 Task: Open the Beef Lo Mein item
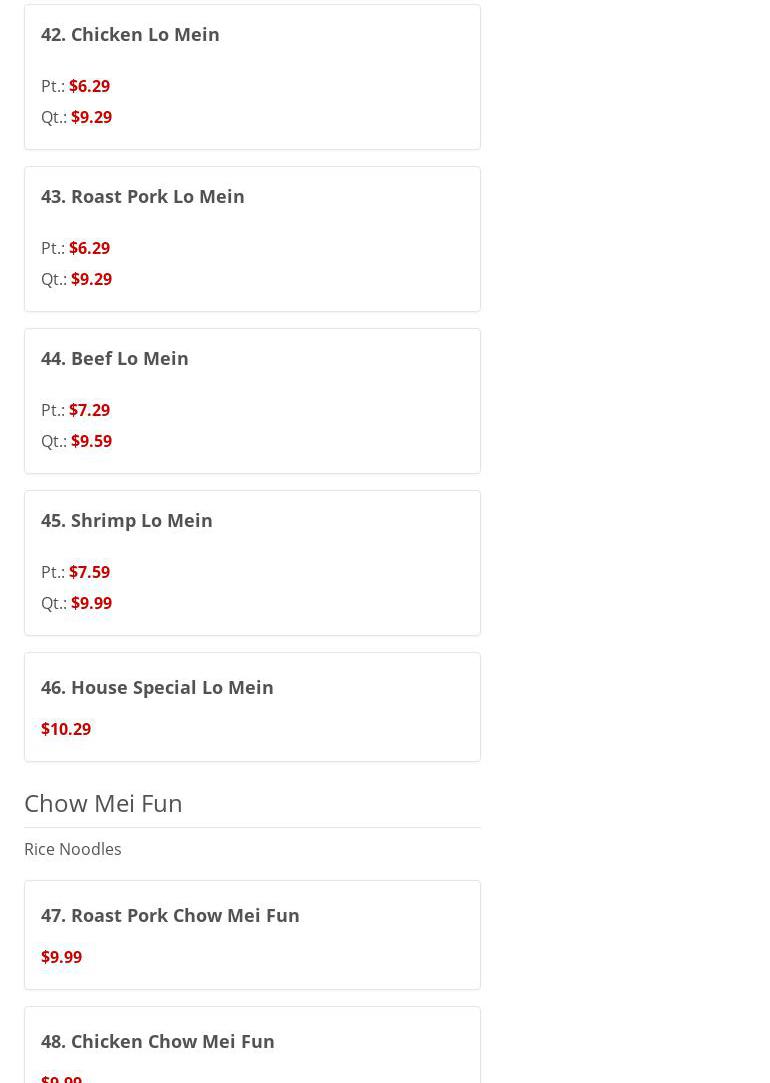point(115,358)
